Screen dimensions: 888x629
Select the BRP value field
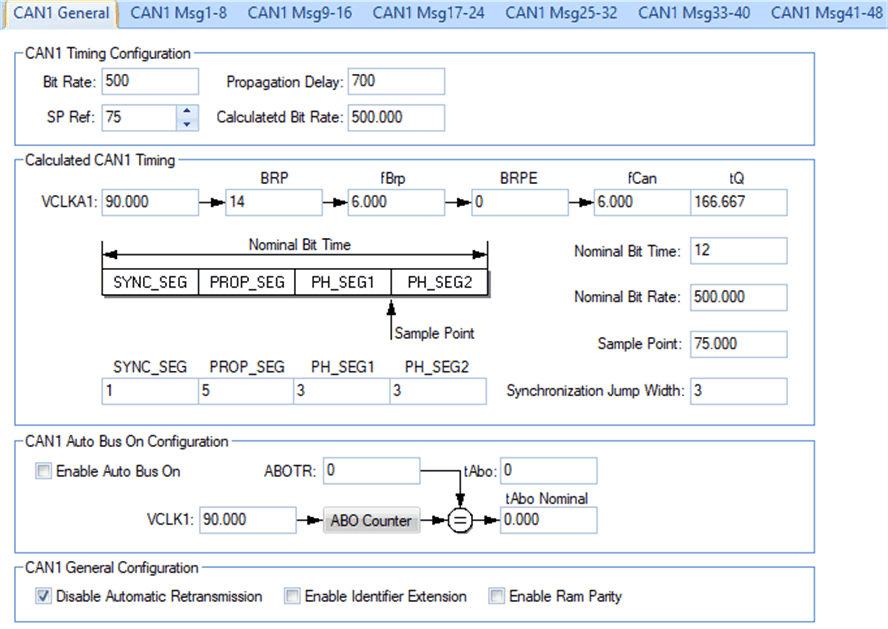point(273,202)
